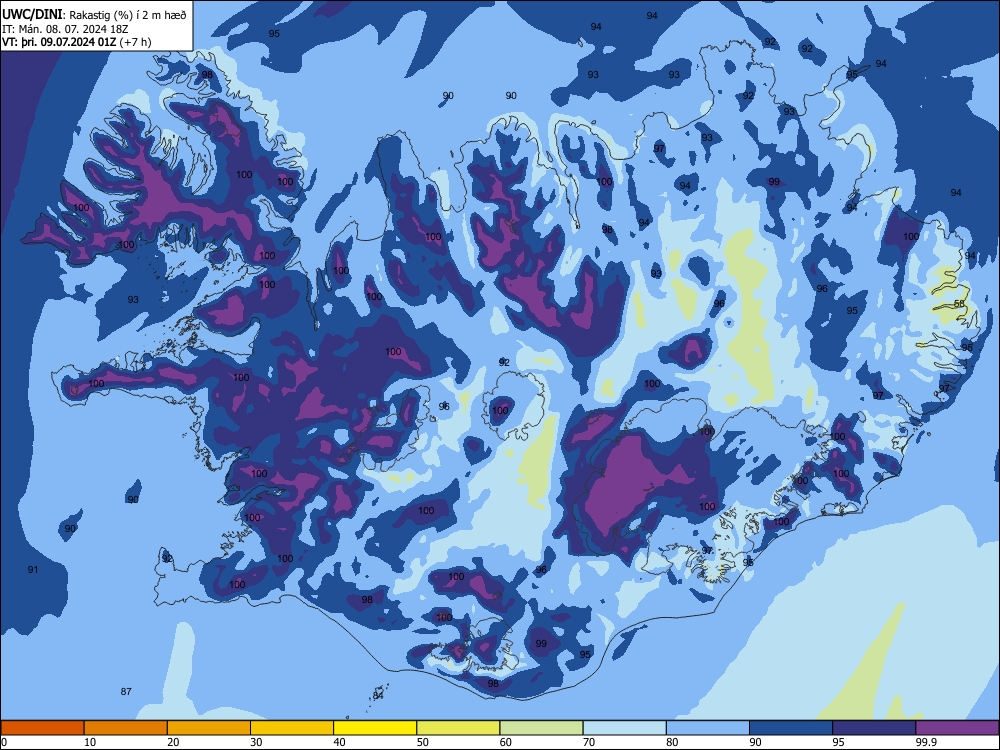
Task: Select the medium blue 90–95 legend swatch
Action: click(791, 728)
